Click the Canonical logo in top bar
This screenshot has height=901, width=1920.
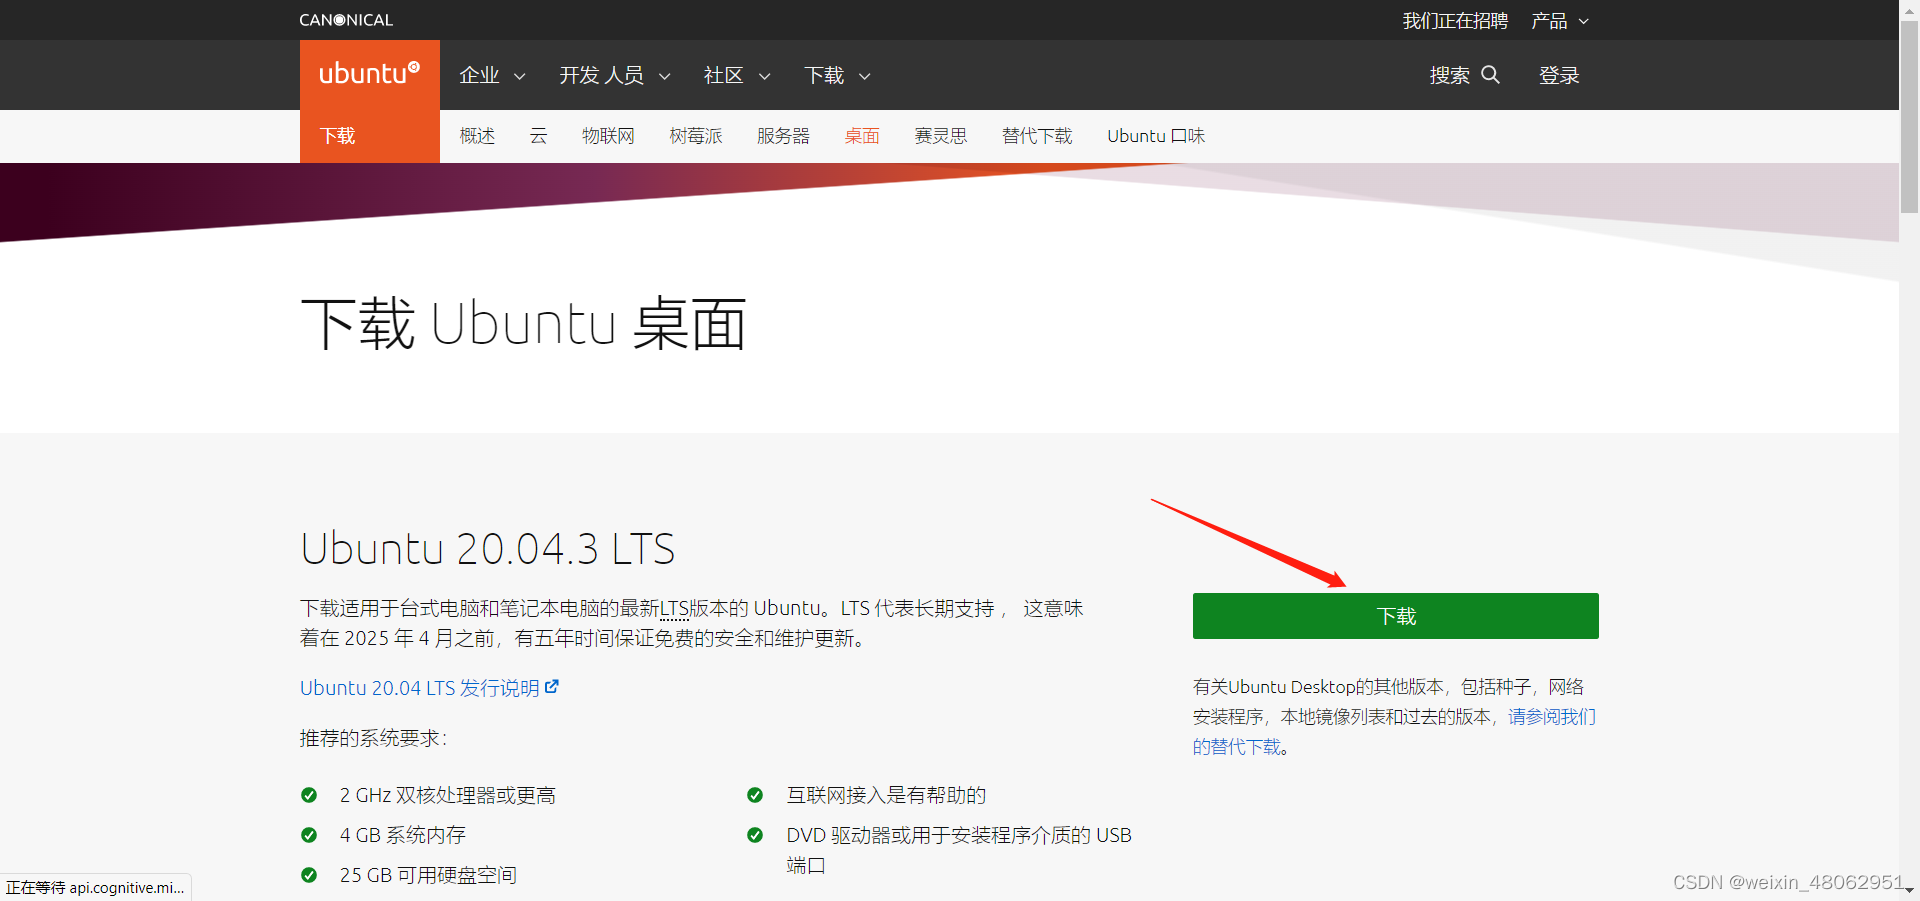tap(346, 20)
